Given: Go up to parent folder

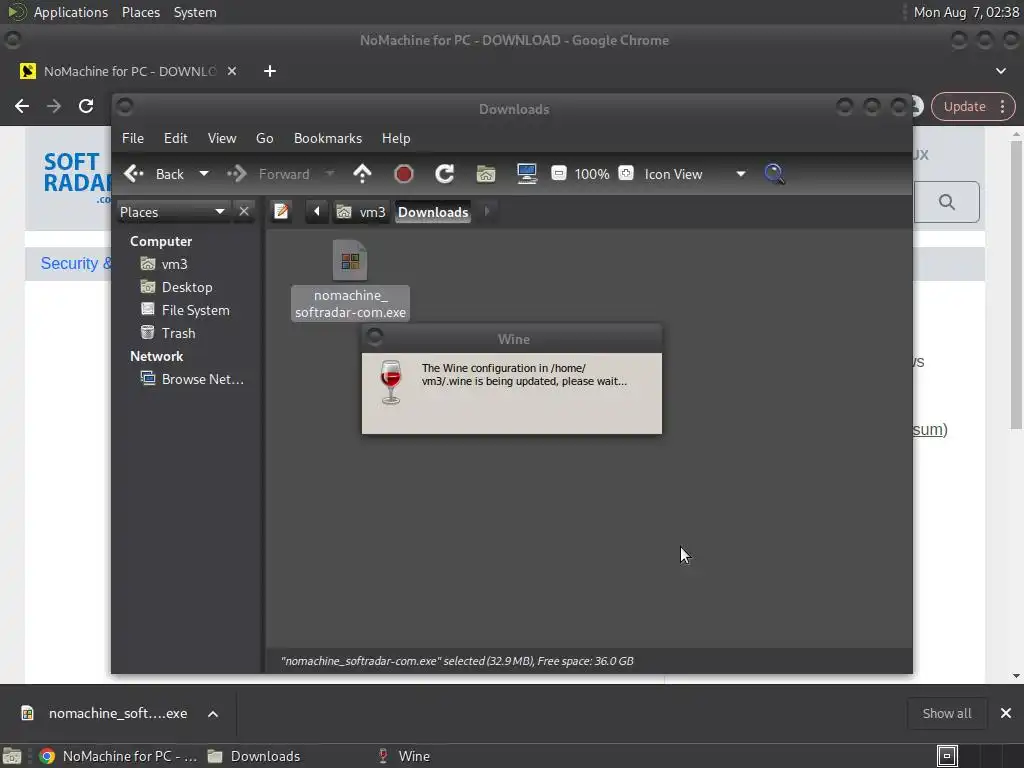Looking at the screenshot, I should point(362,174).
